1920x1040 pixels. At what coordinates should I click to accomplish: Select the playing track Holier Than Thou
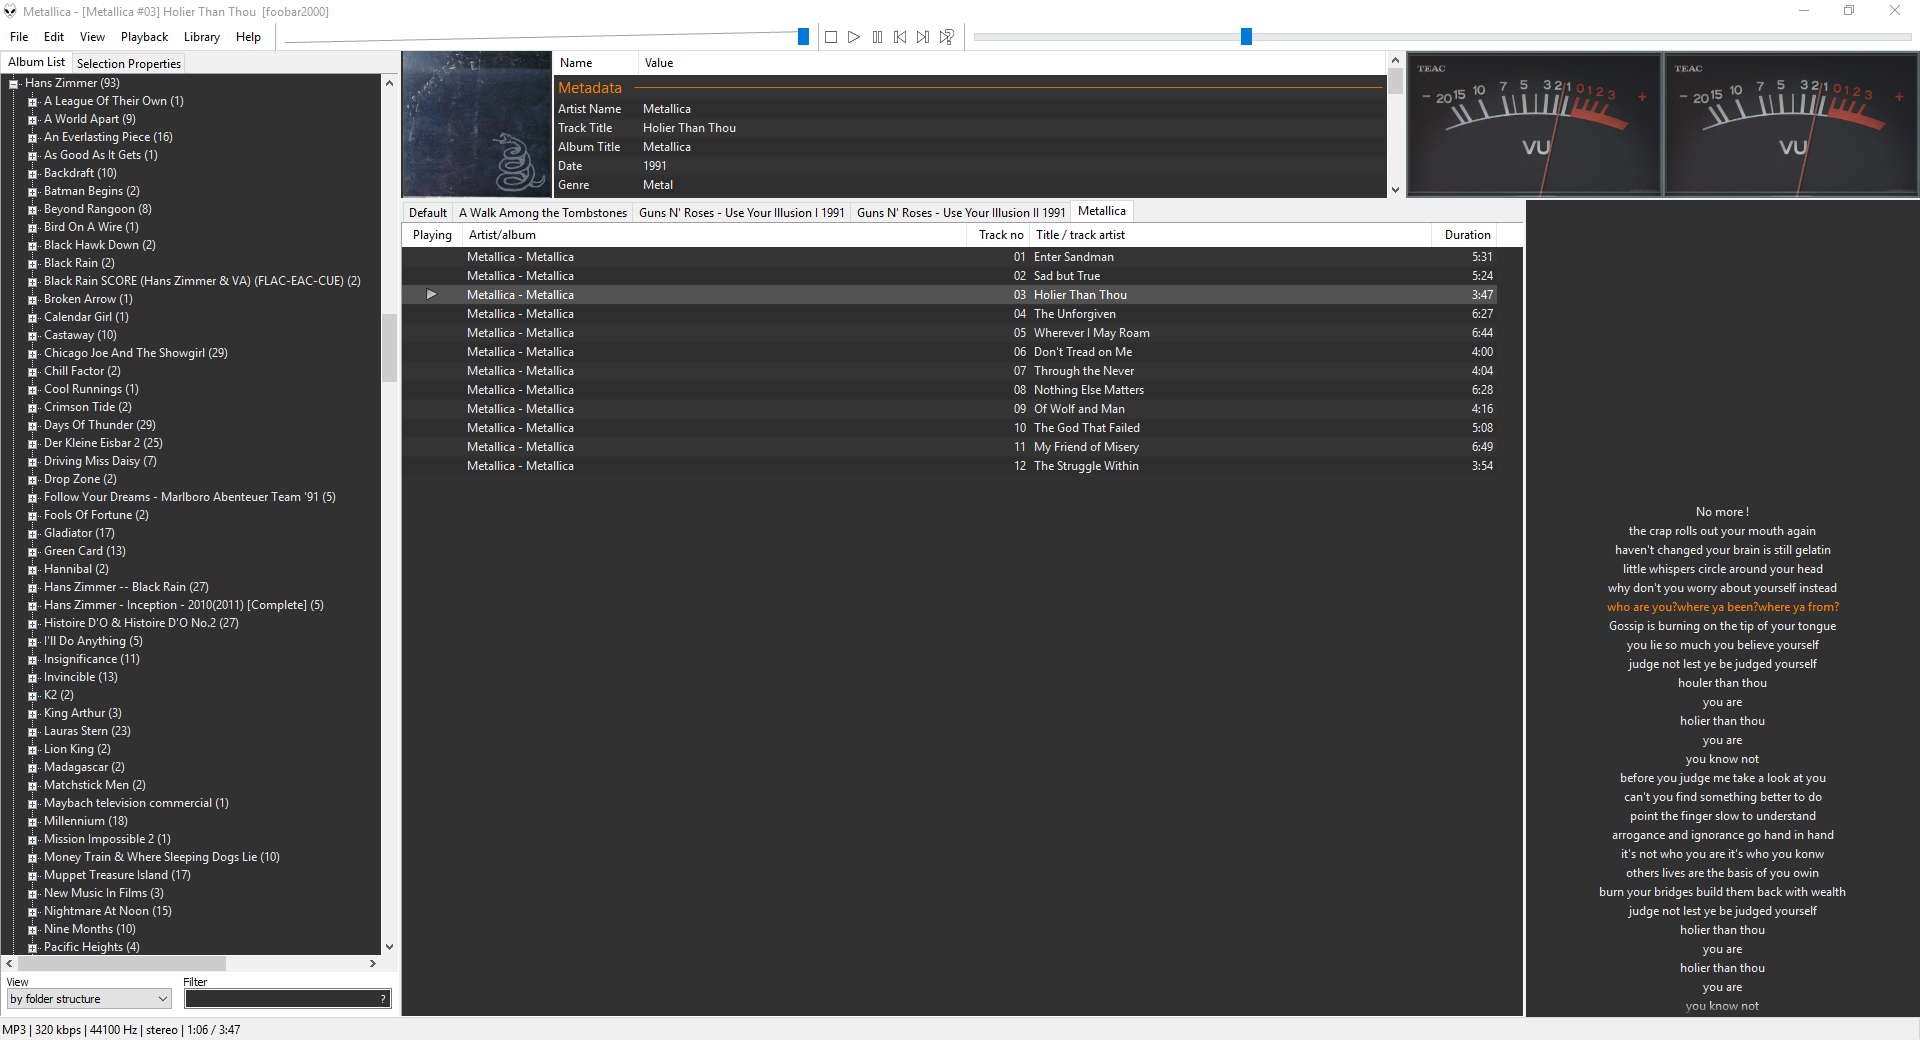949,295
